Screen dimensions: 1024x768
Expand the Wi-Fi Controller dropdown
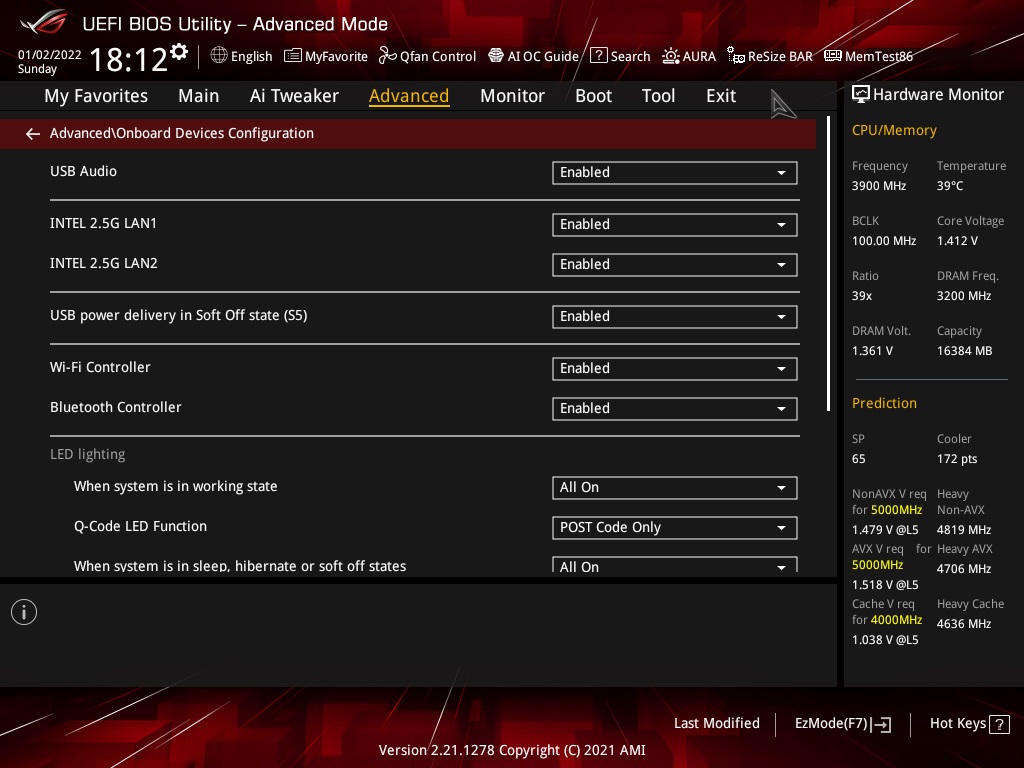(x=674, y=369)
